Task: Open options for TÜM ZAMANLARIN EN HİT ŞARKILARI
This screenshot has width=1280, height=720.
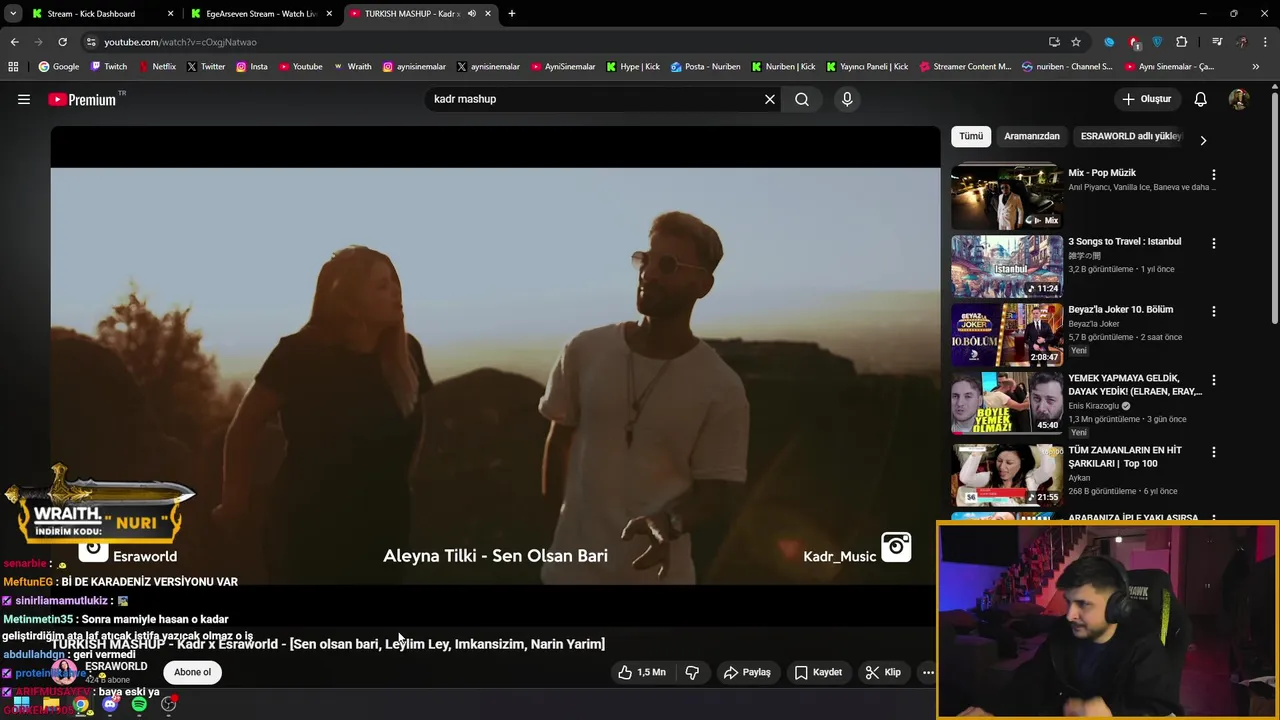Action: pyautogui.click(x=1214, y=452)
